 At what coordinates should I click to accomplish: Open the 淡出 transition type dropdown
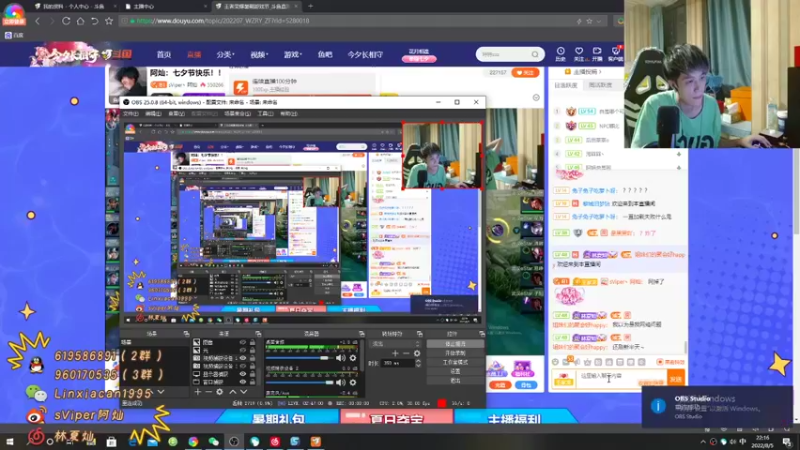tap(395, 344)
